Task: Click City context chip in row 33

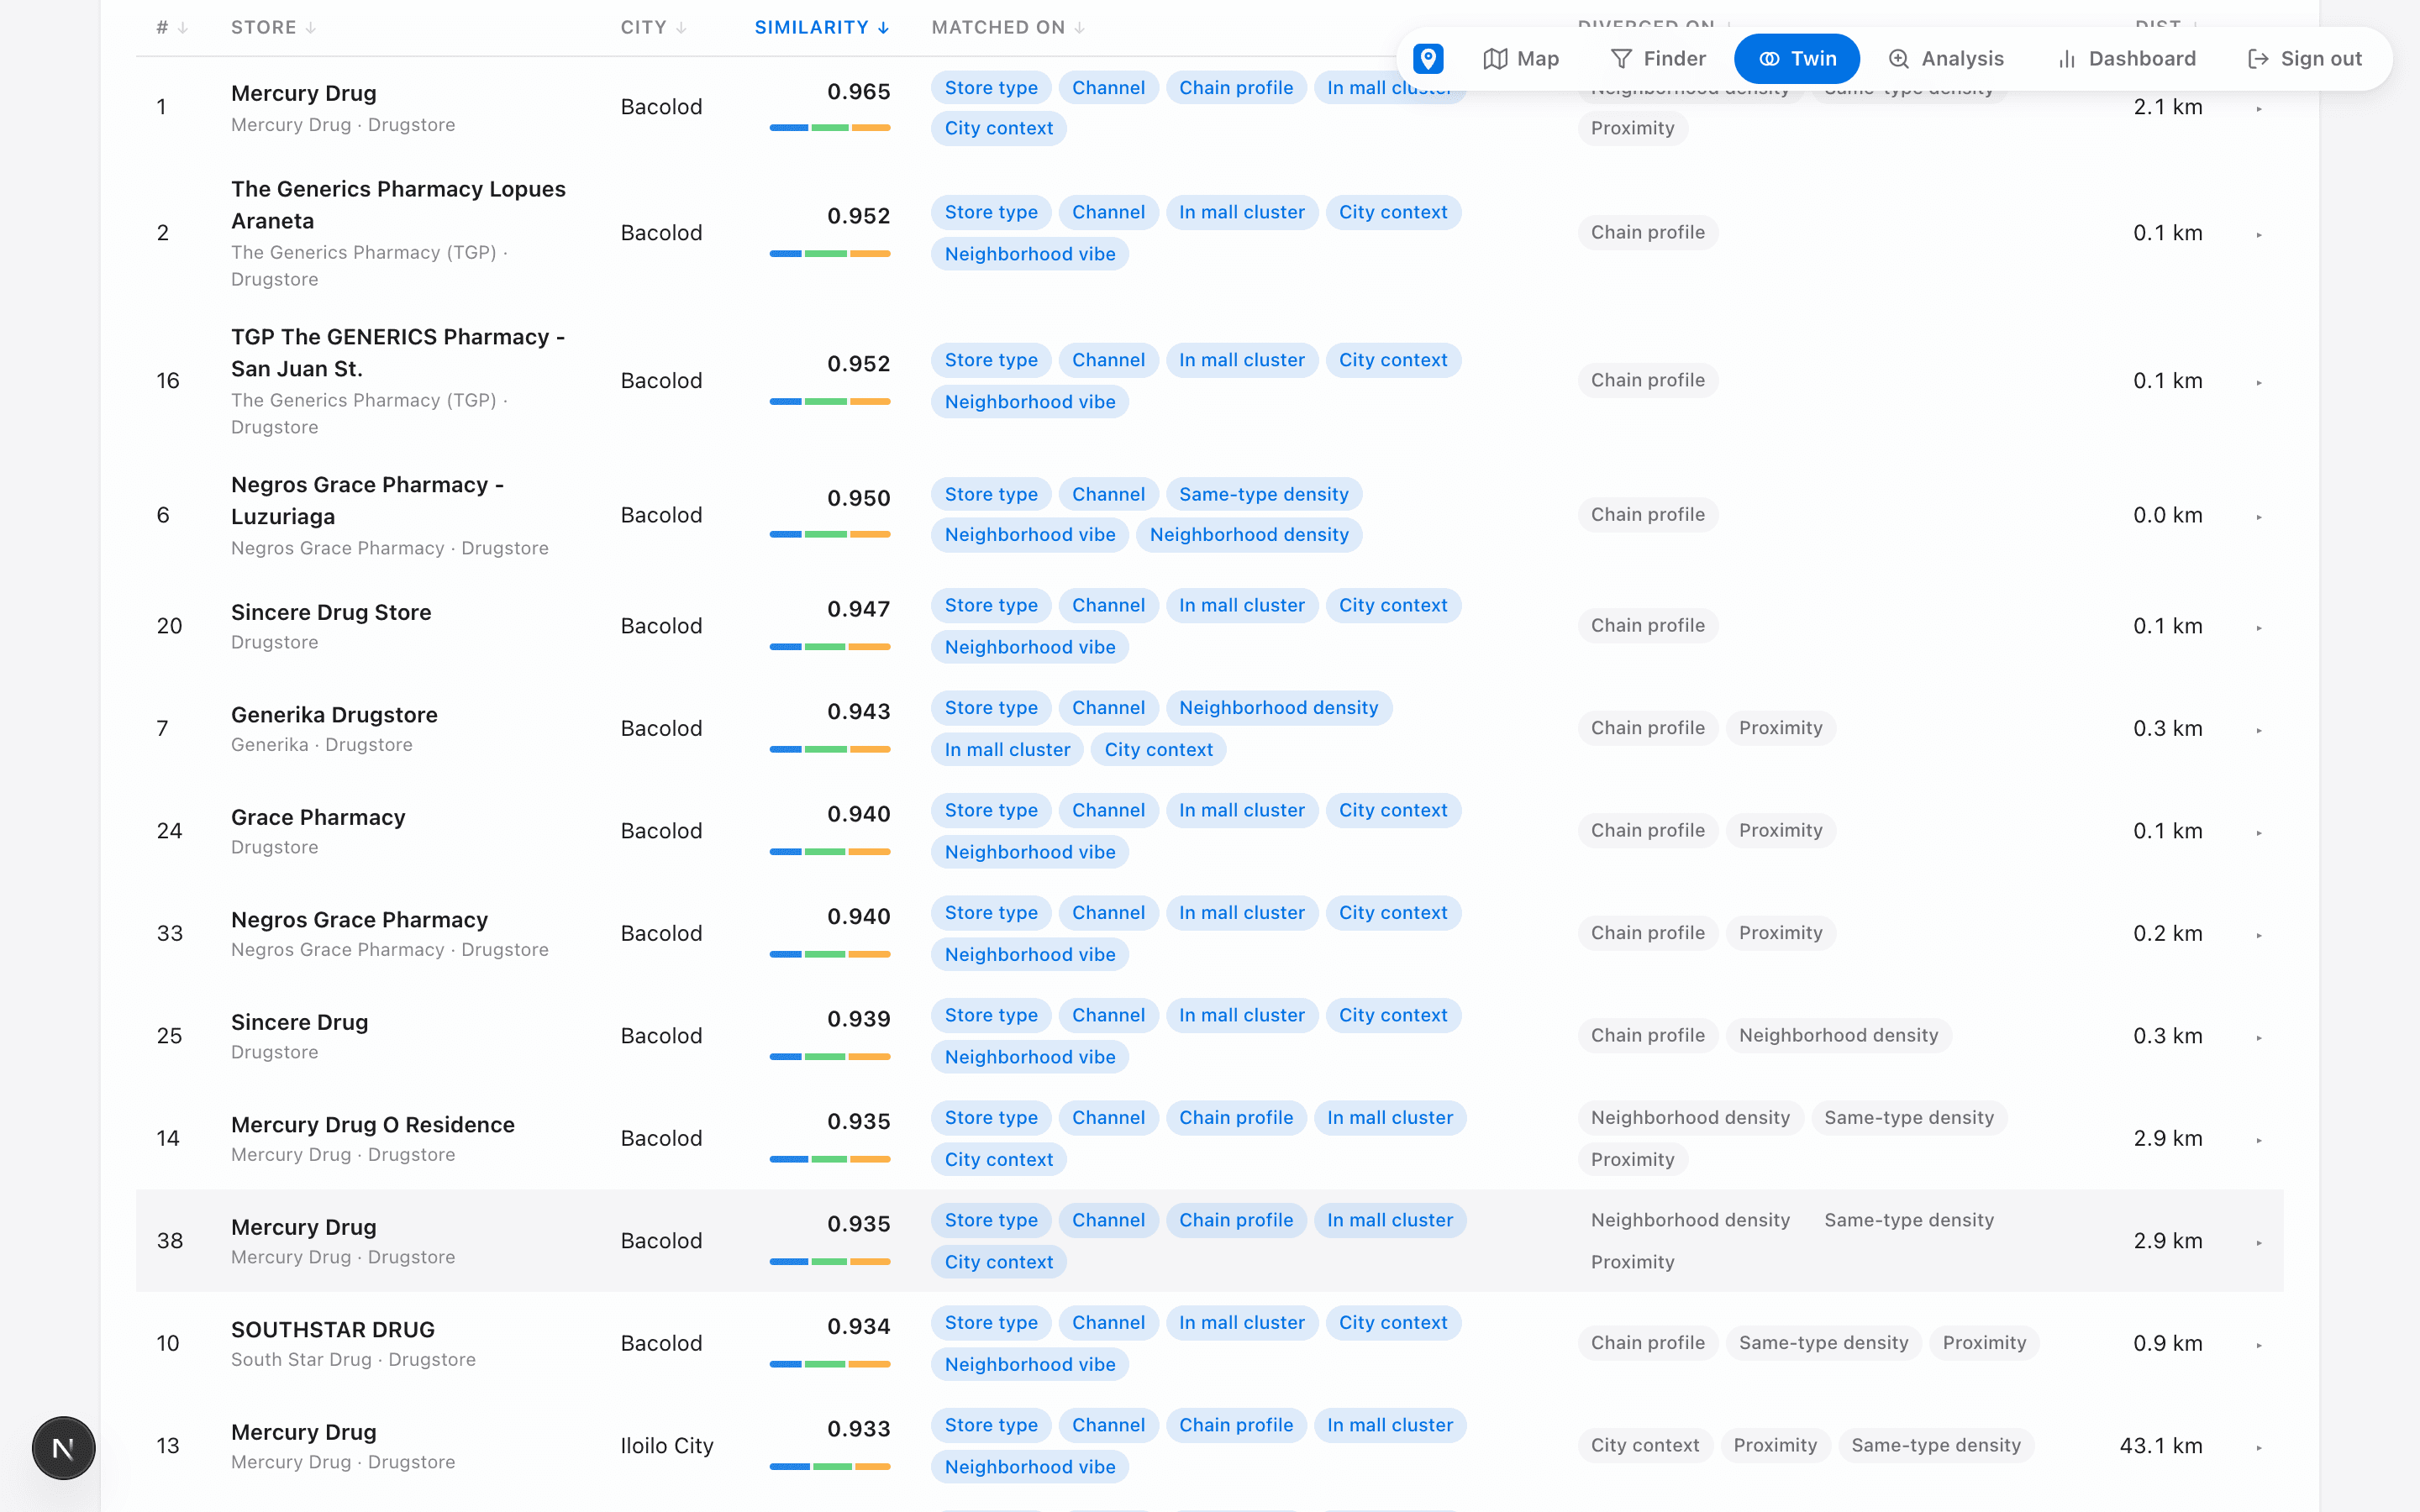Action: (x=1393, y=913)
